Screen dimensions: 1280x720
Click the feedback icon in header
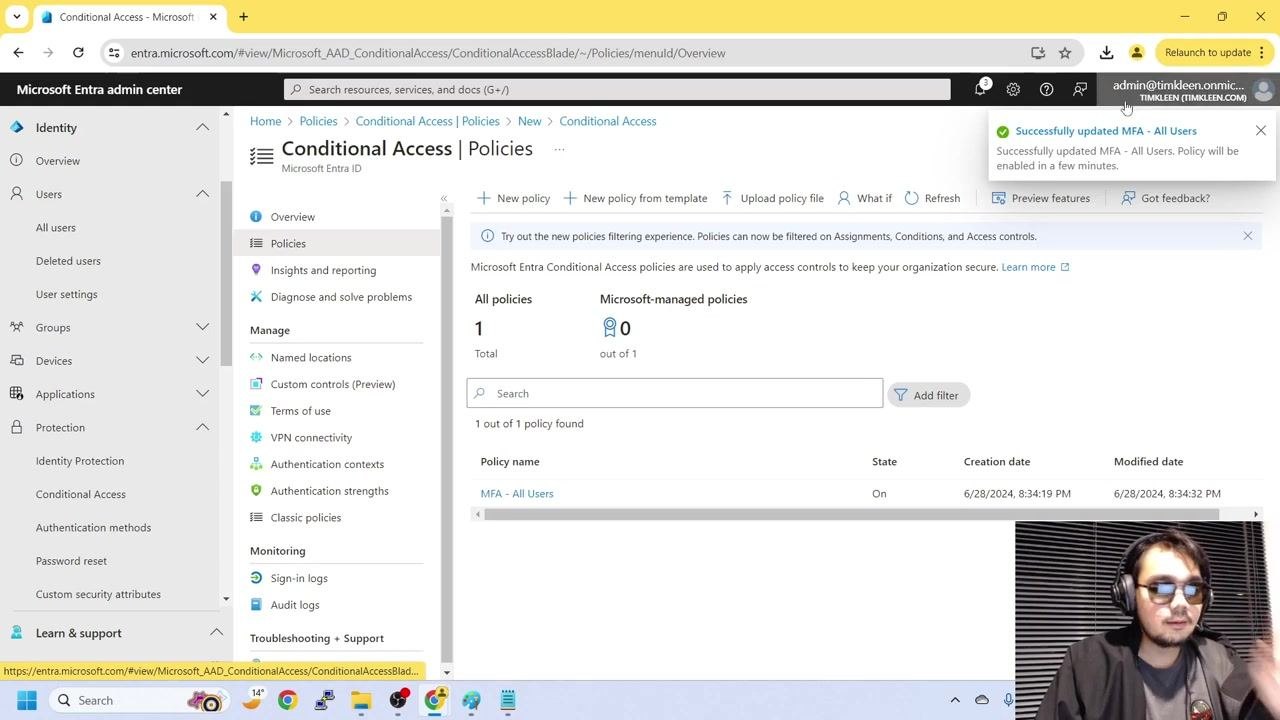[x=1080, y=90]
